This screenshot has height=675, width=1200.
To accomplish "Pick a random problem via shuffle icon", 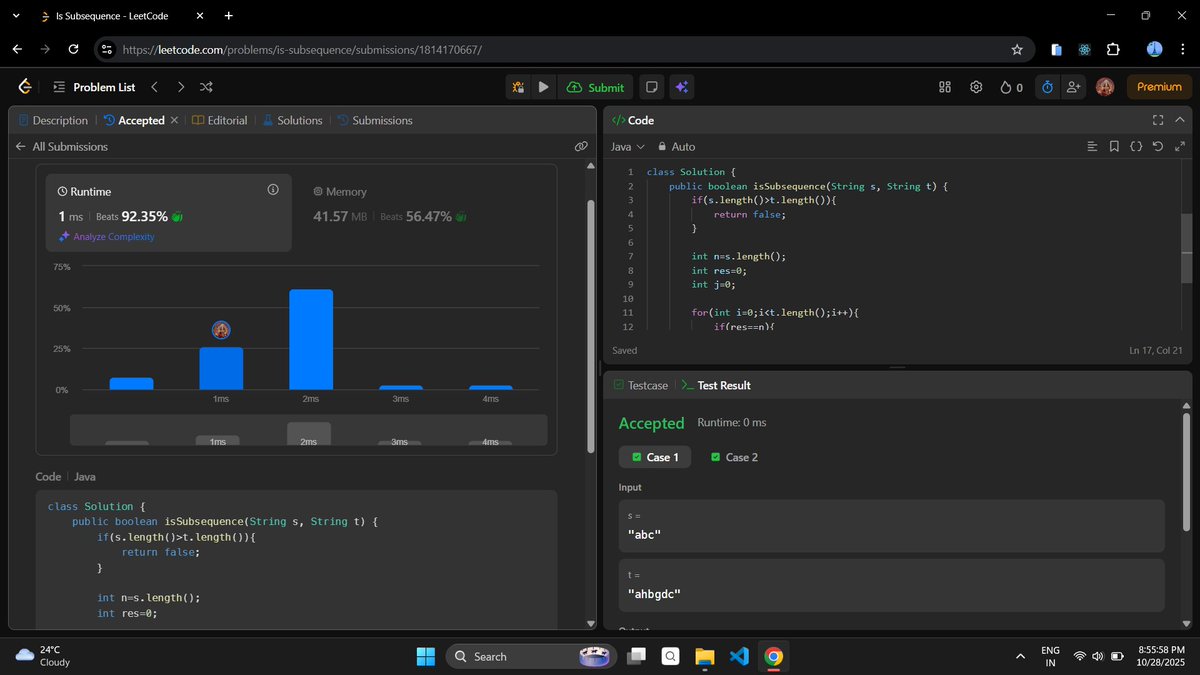I will tap(205, 87).
